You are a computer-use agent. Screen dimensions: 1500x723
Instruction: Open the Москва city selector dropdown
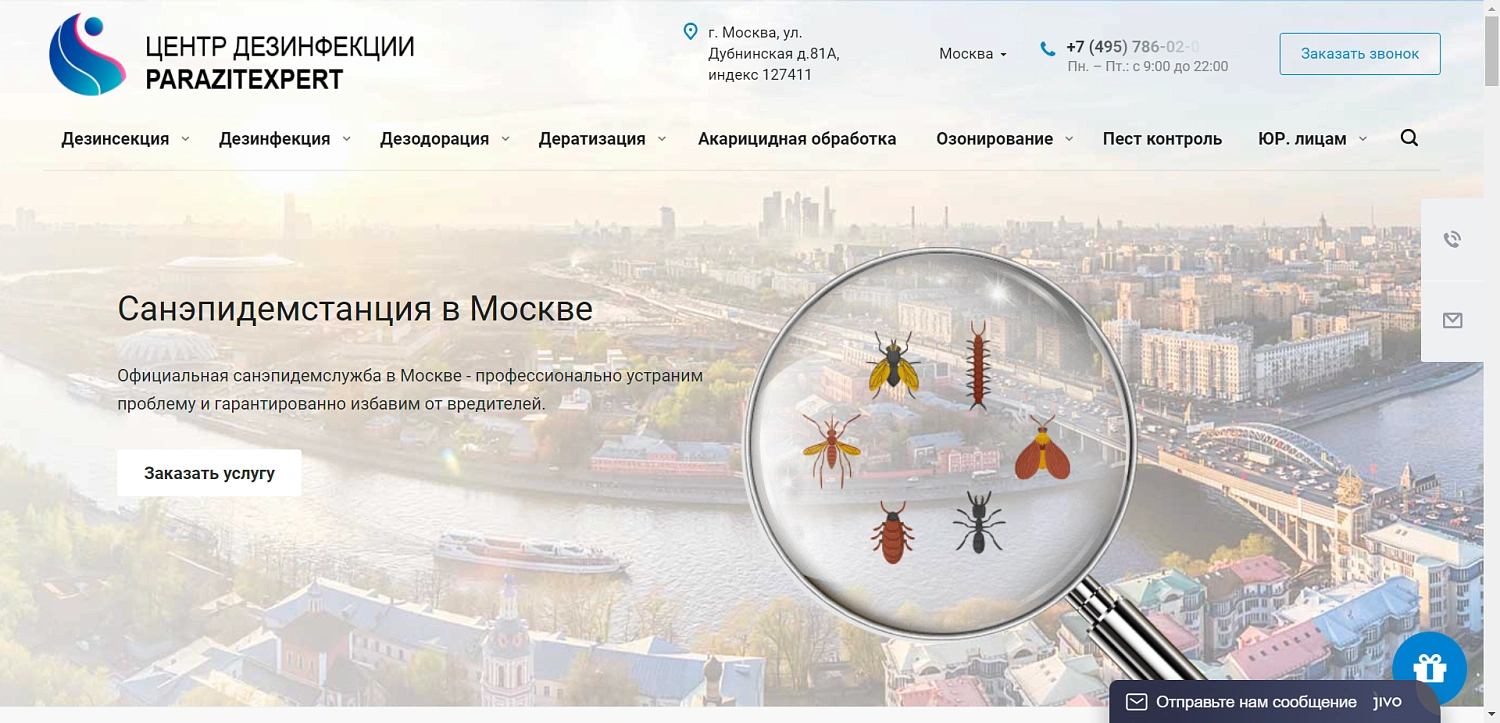coord(971,53)
